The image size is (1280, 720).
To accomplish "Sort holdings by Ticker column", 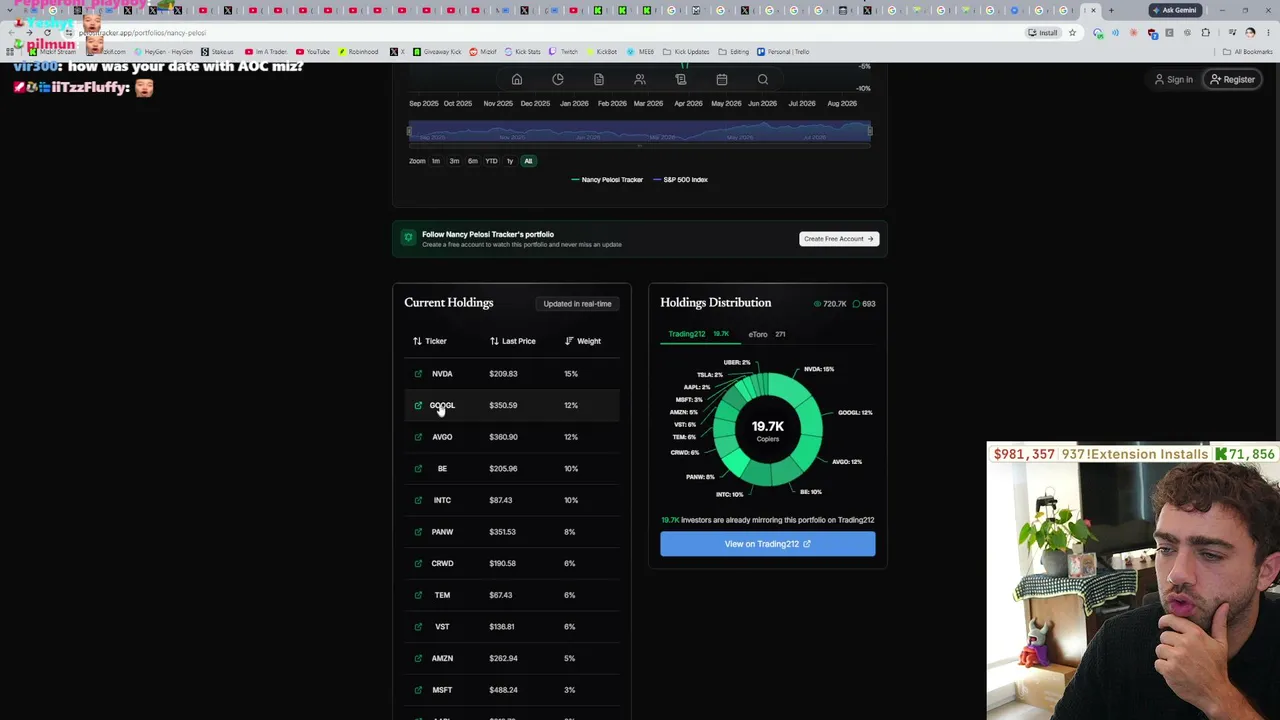I will pos(430,341).
